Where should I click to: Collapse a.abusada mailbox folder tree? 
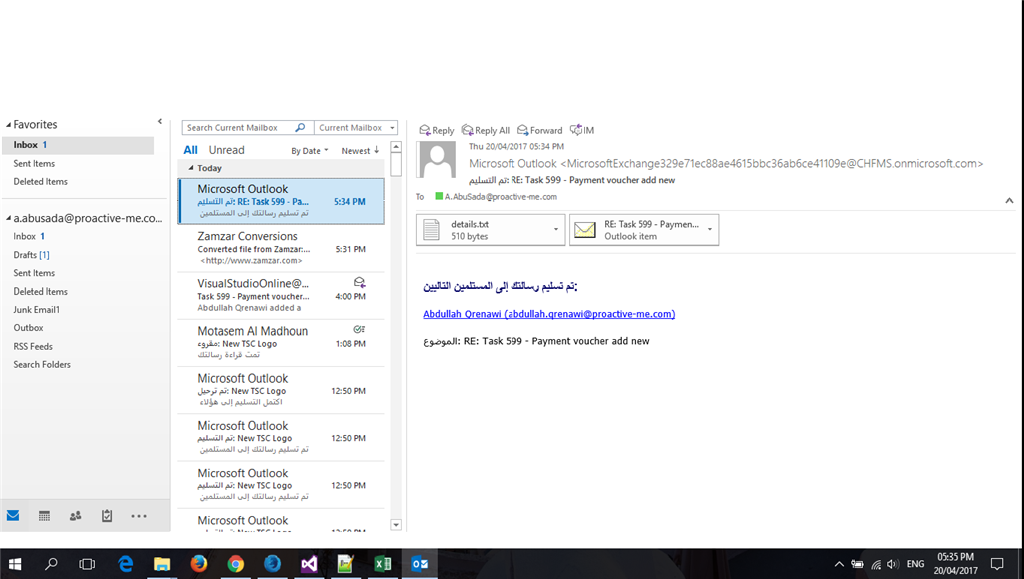click(8, 219)
